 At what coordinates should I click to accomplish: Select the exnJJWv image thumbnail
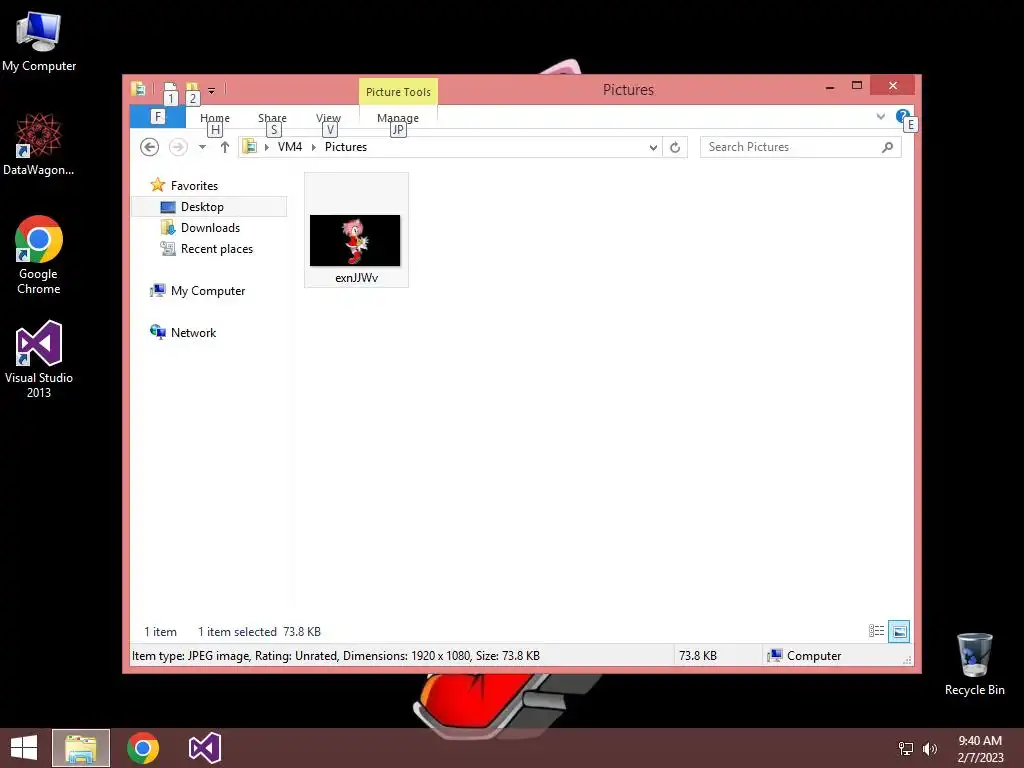(x=355, y=240)
